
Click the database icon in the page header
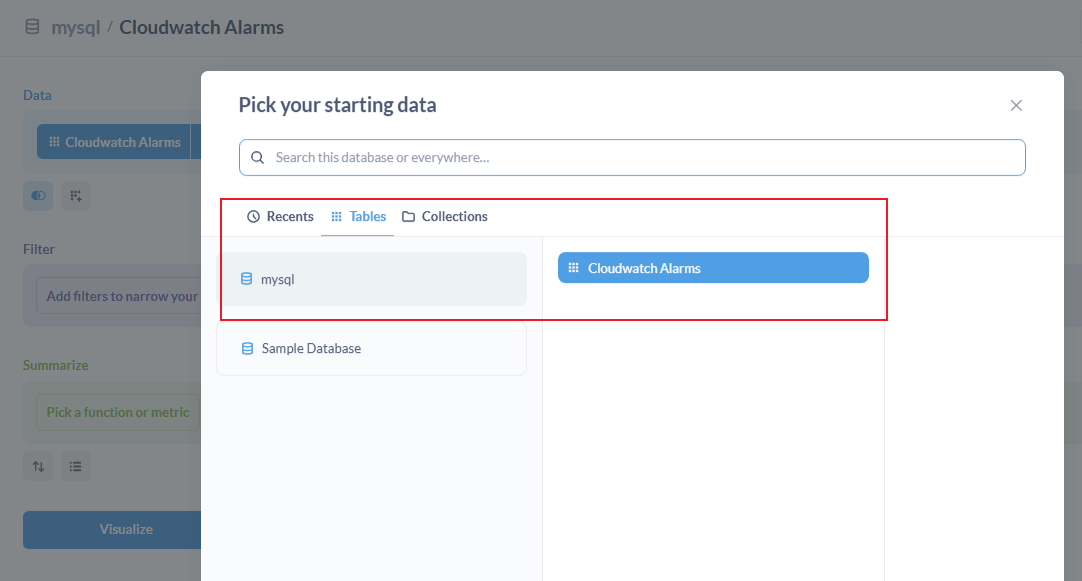click(32, 27)
